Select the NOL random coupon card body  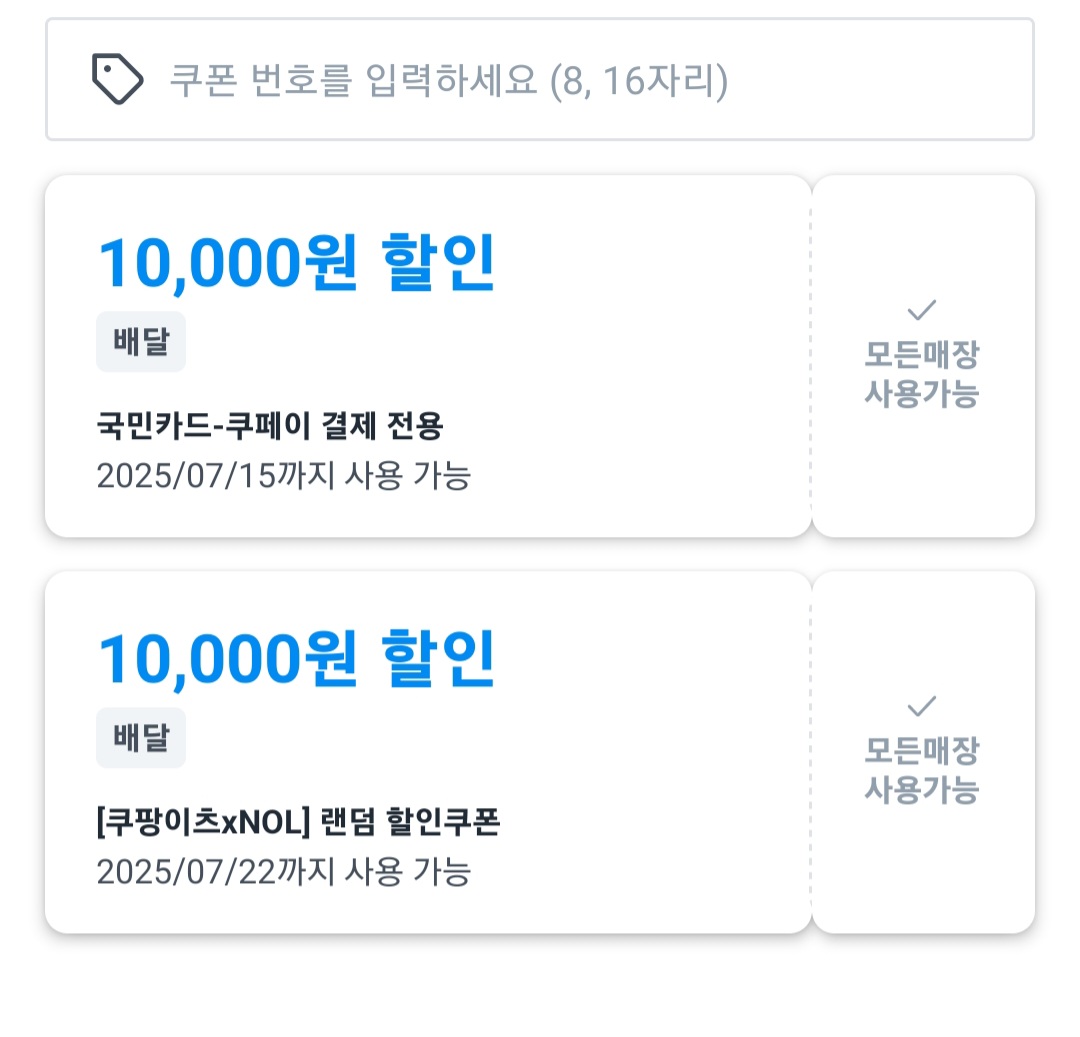[428, 752]
